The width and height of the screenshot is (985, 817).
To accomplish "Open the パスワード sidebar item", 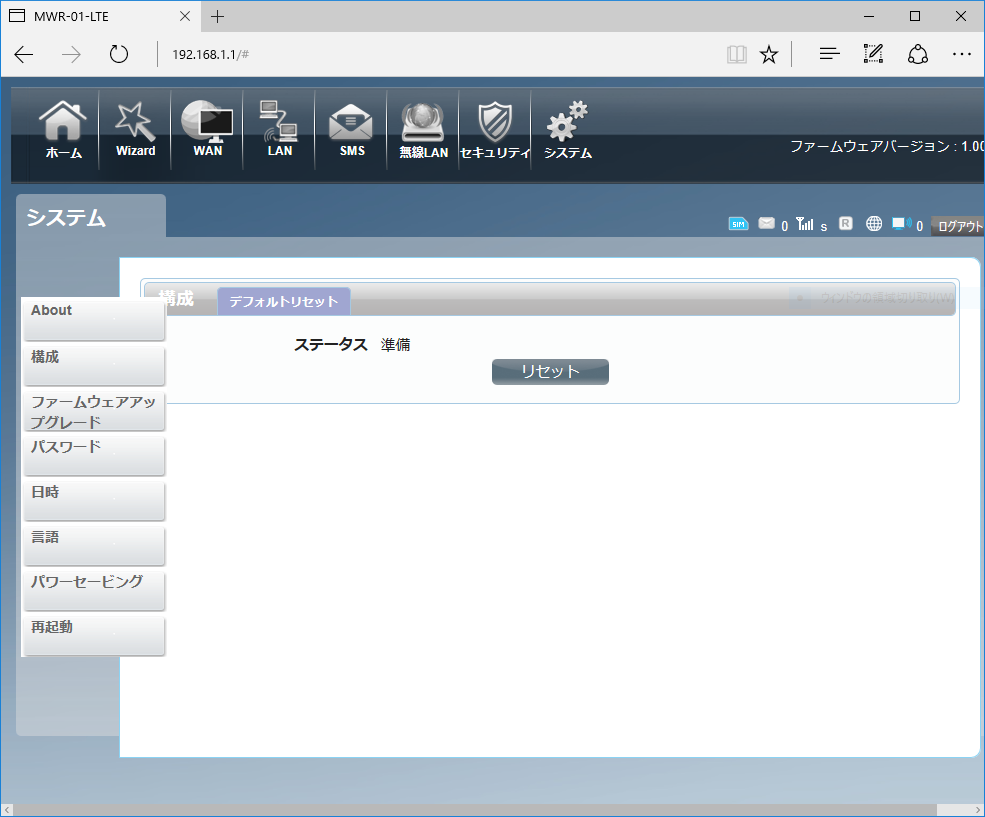I will coord(94,456).
